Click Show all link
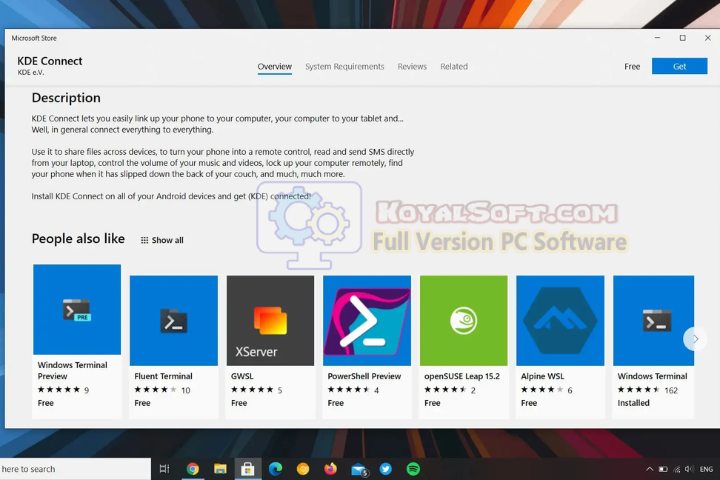Image resolution: width=720 pixels, height=480 pixels. click(x=162, y=240)
